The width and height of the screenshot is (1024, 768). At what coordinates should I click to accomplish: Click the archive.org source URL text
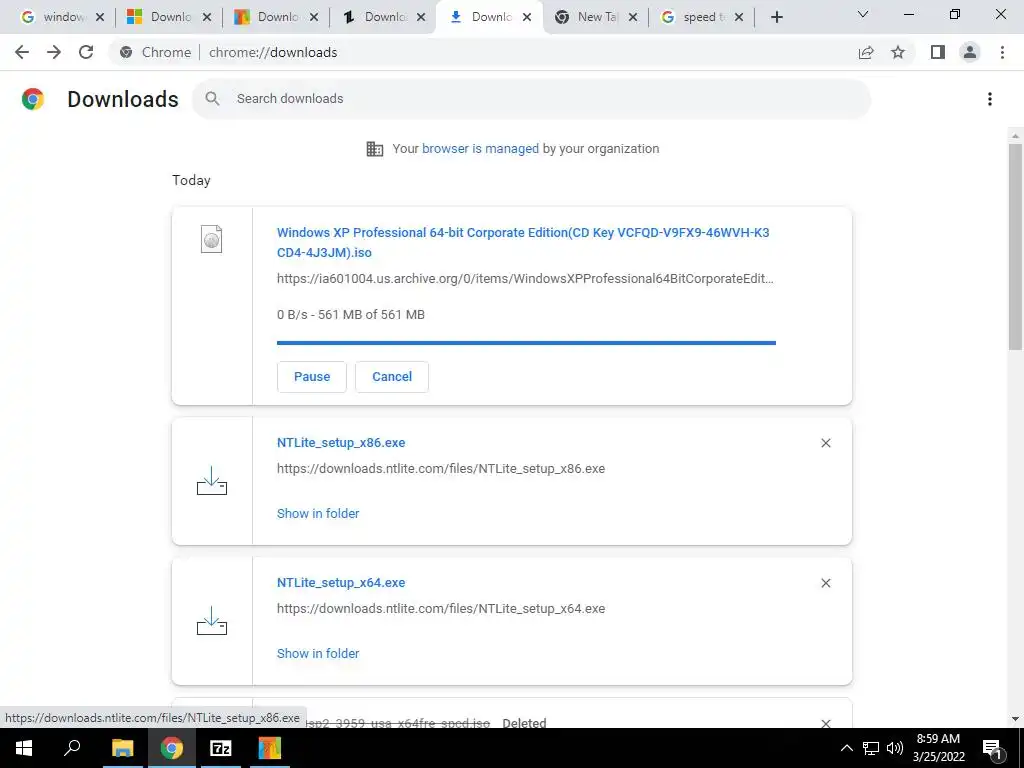525,279
